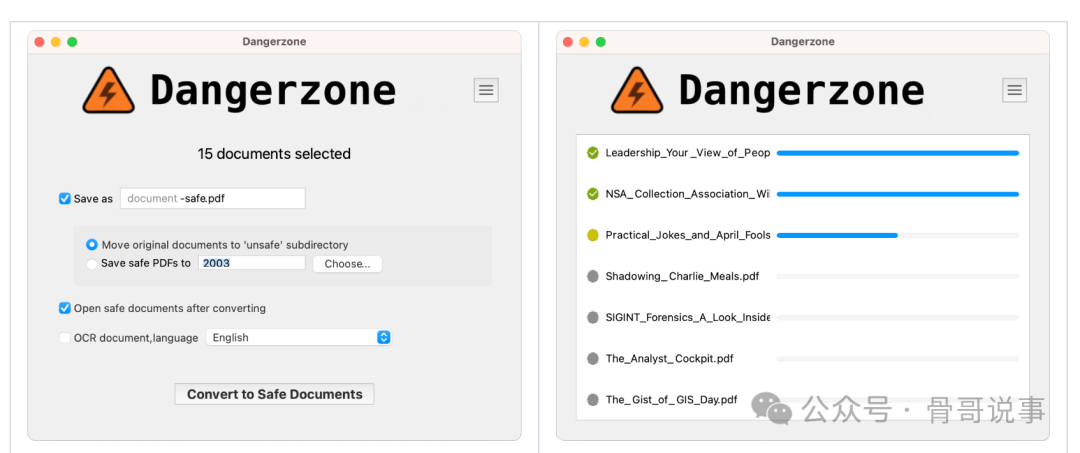Select NSA_Collection_Association_Wi file name
1080x453 pixels.
687,194
